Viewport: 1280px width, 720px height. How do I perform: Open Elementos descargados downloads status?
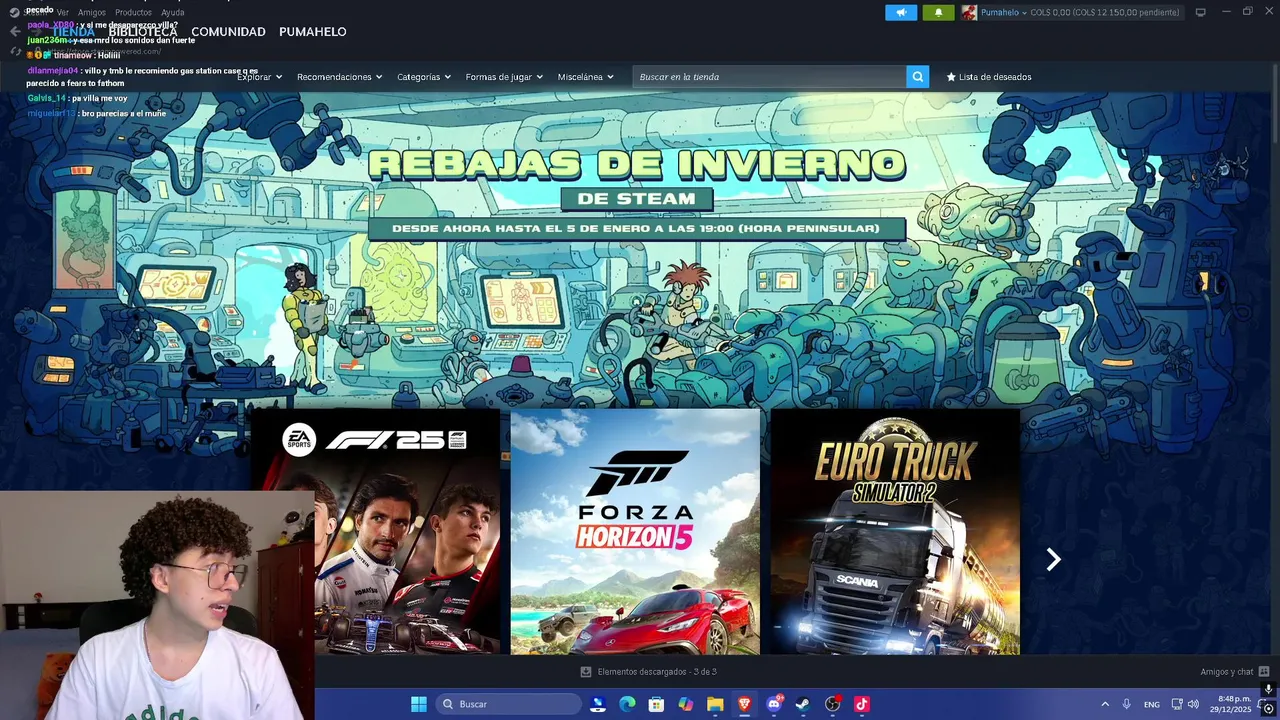click(649, 672)
